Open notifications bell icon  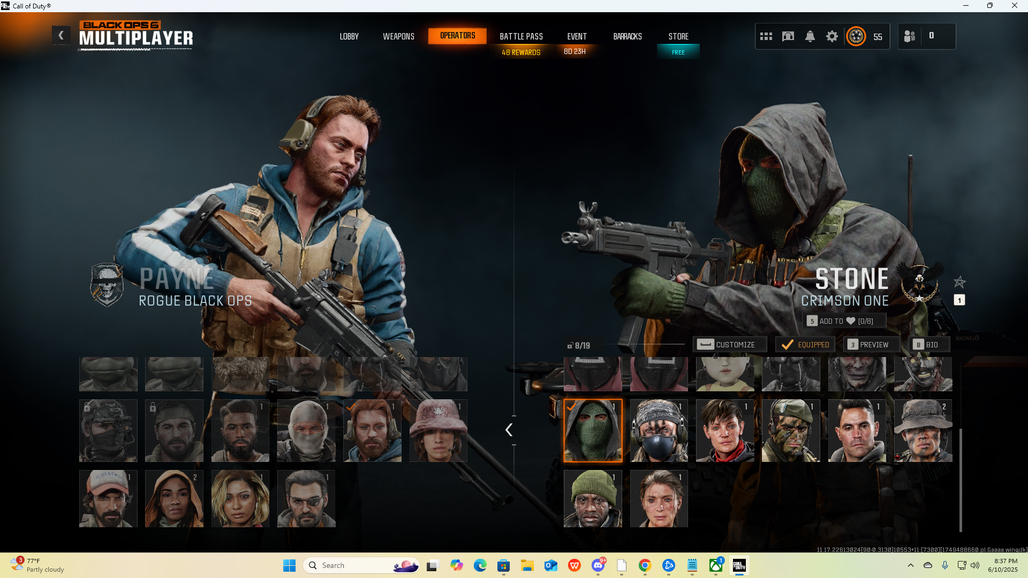pyautogui.click(x=810, y=37)
